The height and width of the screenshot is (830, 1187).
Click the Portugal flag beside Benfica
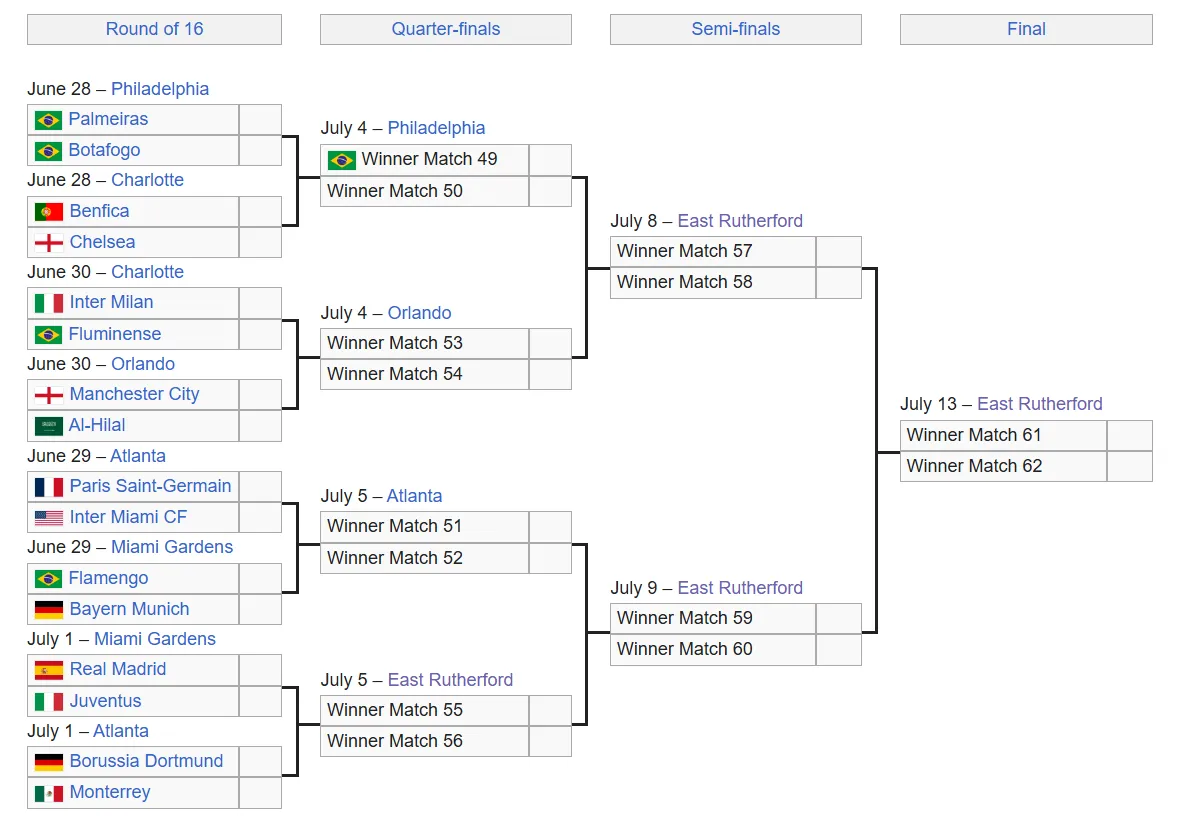(49, 212)
